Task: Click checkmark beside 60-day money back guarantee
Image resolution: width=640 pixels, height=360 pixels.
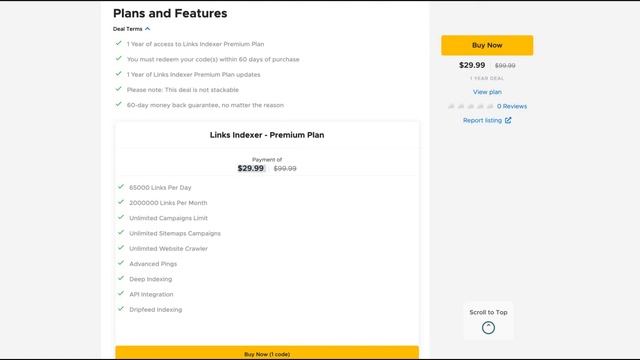Action: click(x=118, y=104)
